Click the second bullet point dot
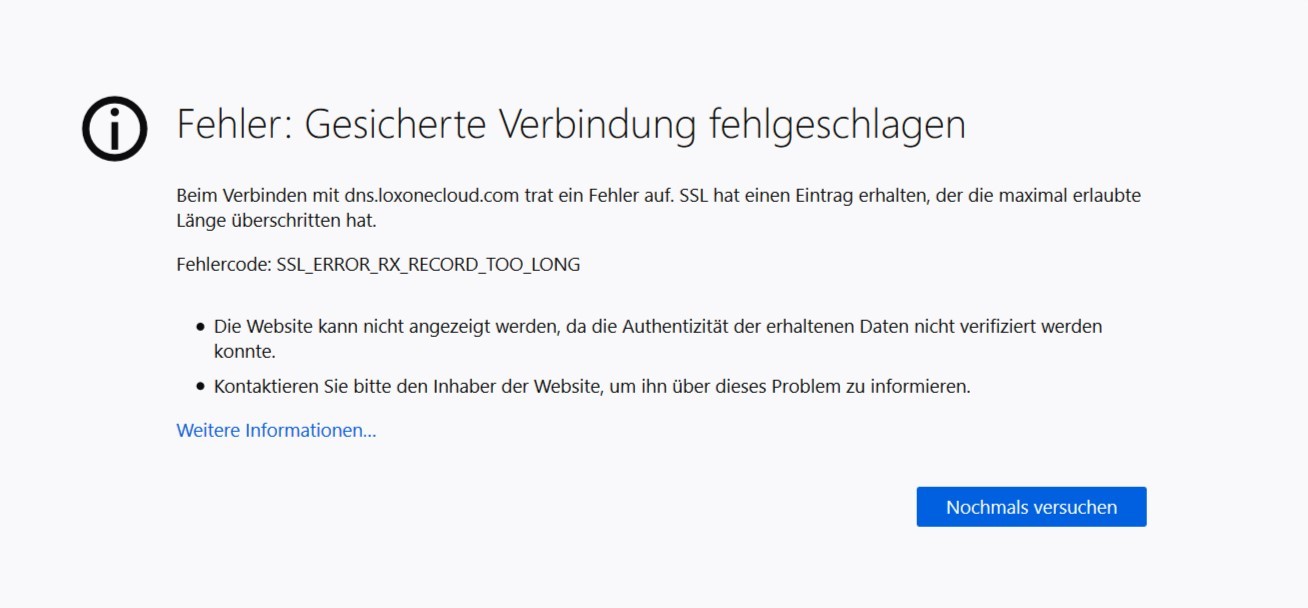The width and height of the screenshot is (1308, 608). click(x=200, y=386)
